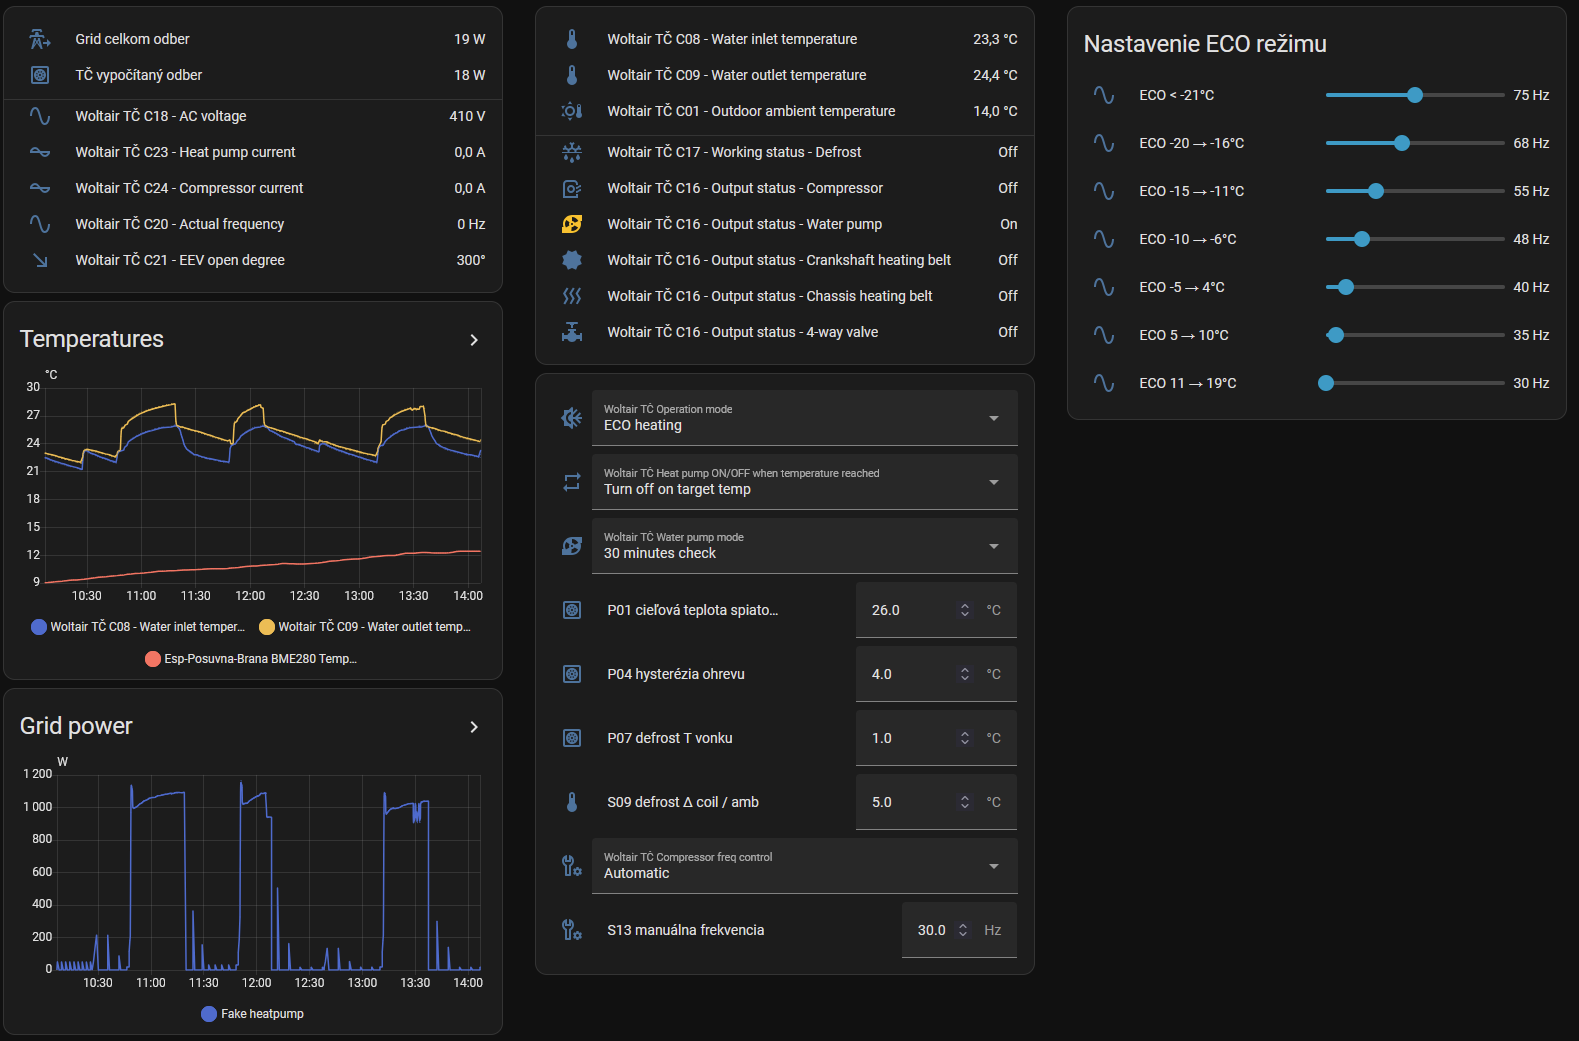The image size is (1579, 1041).
Task: Click the Water inlet temperature thermometer icon
Action: 572,39
